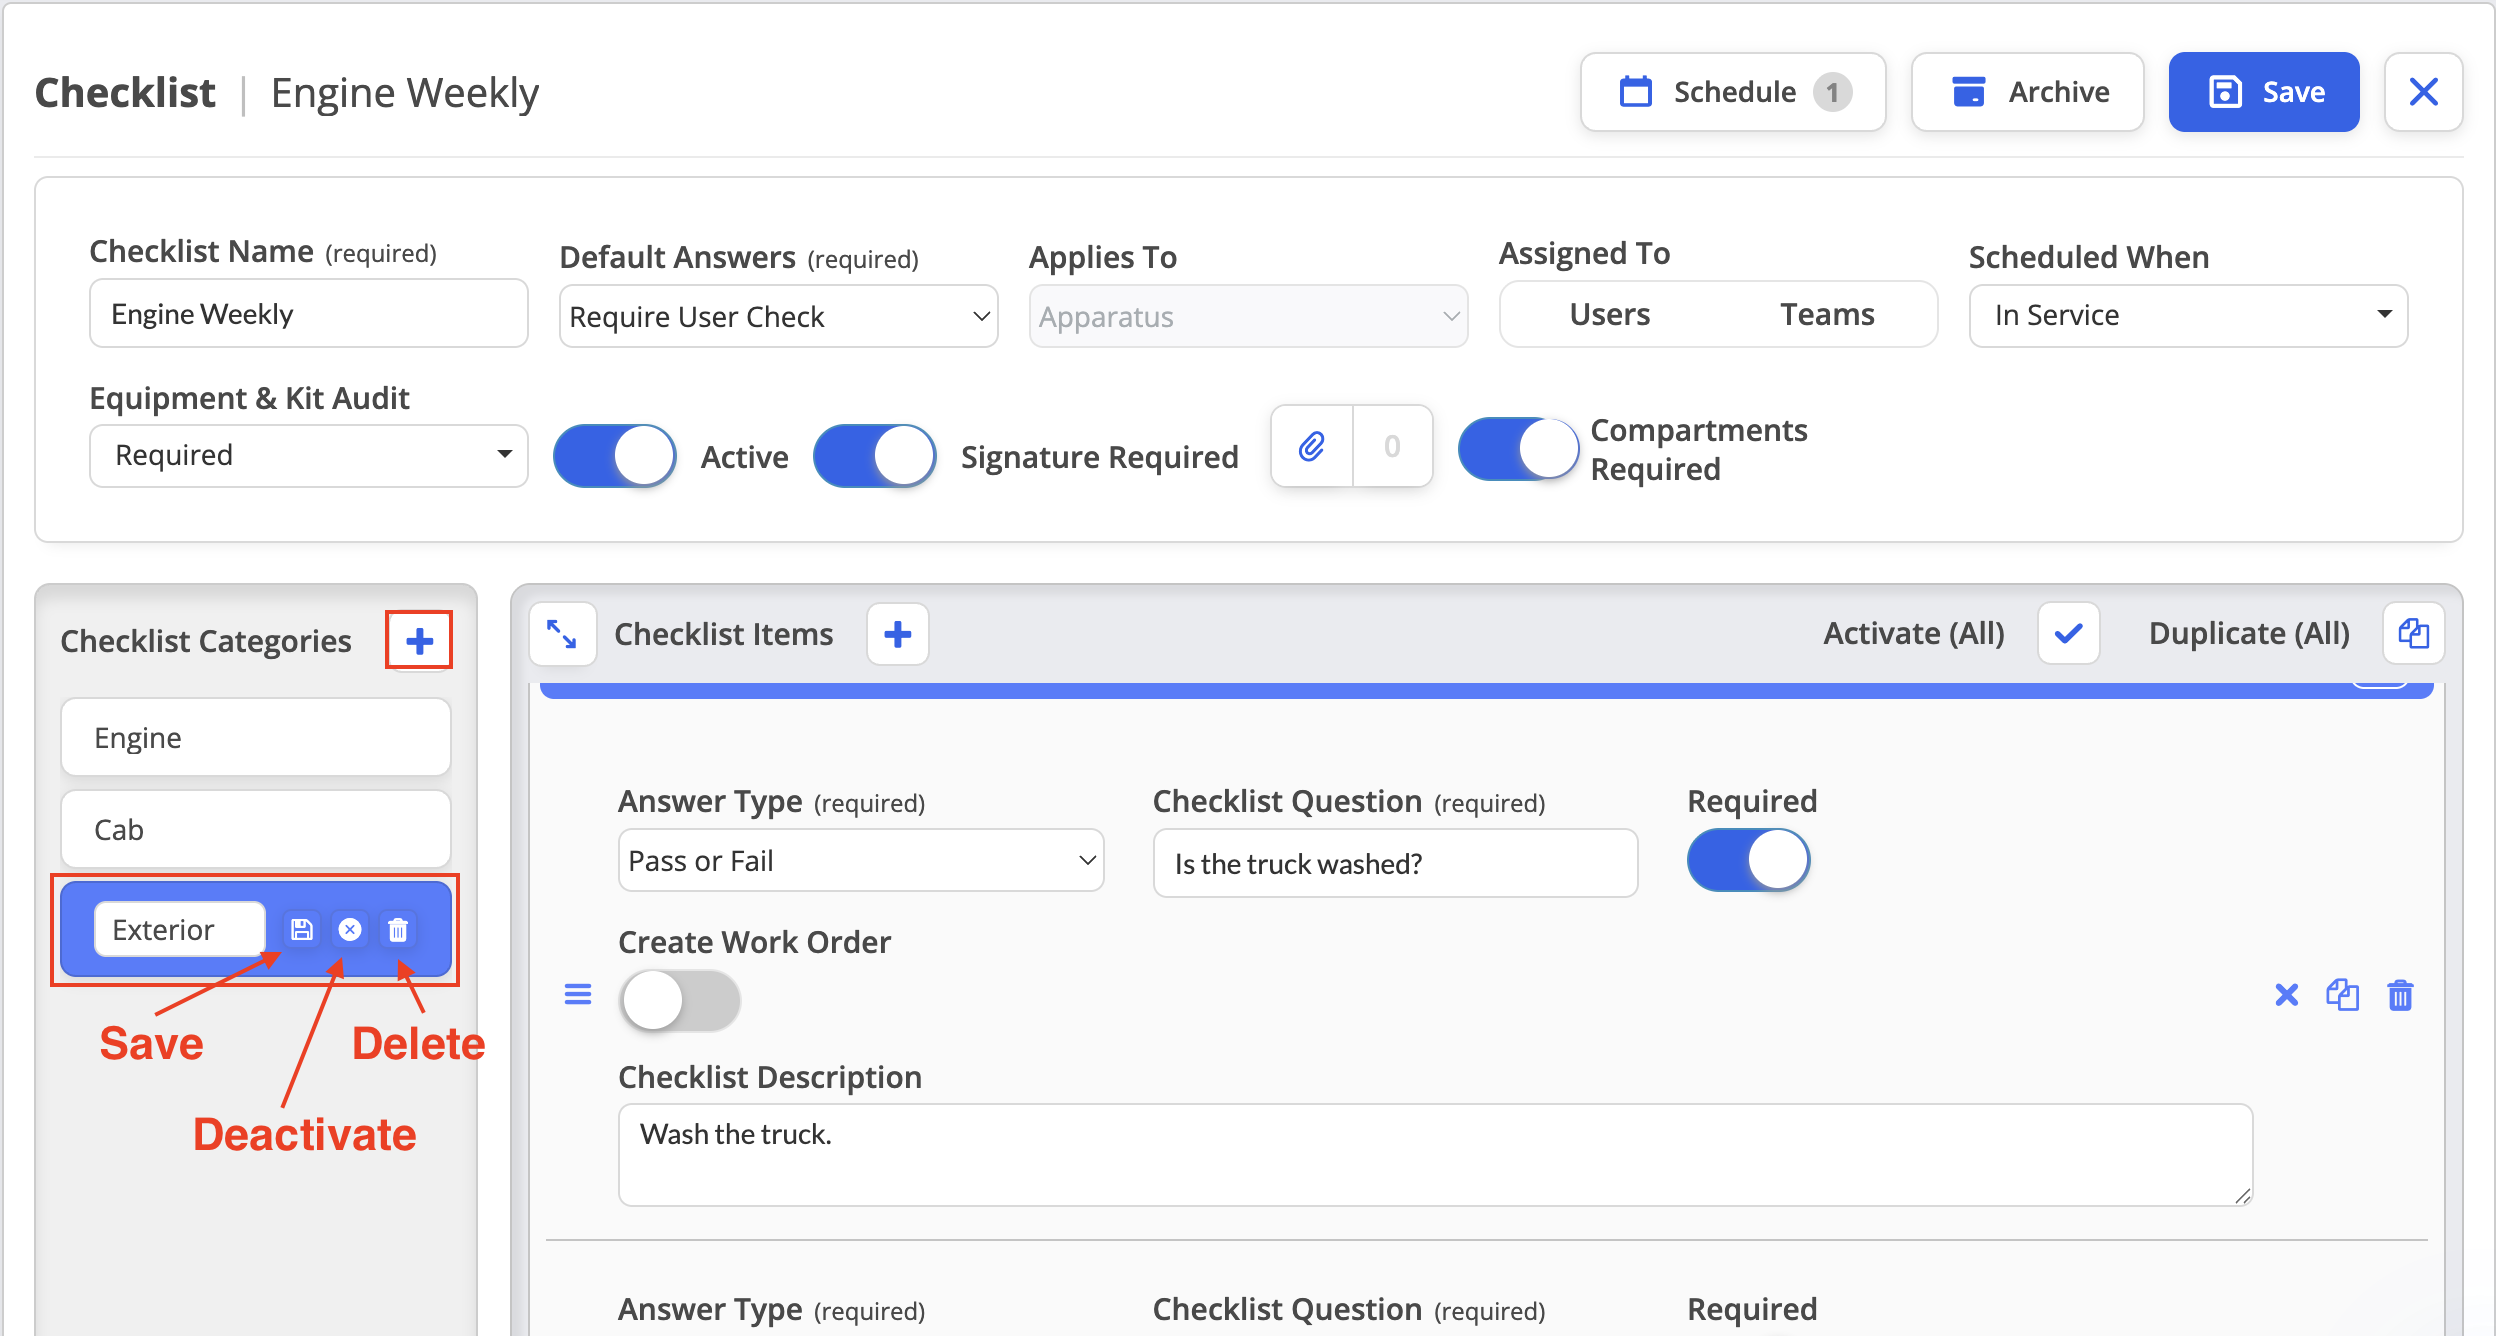Select the Teams assignment tab
This screenshot has width=2496, height=1336.
coord(1827,314)
